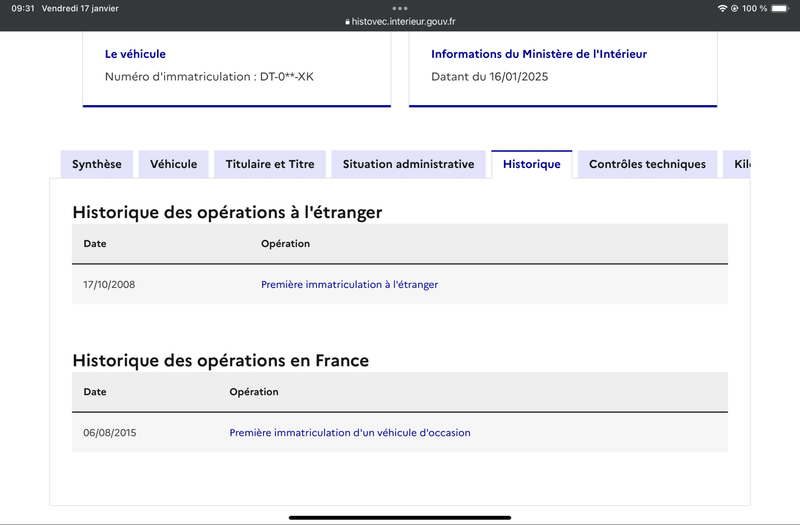The height and width of the screenshot is (525, 800).
Task: Click the Datant du 16/01/2025 text
Action: [x=490, y=77]
